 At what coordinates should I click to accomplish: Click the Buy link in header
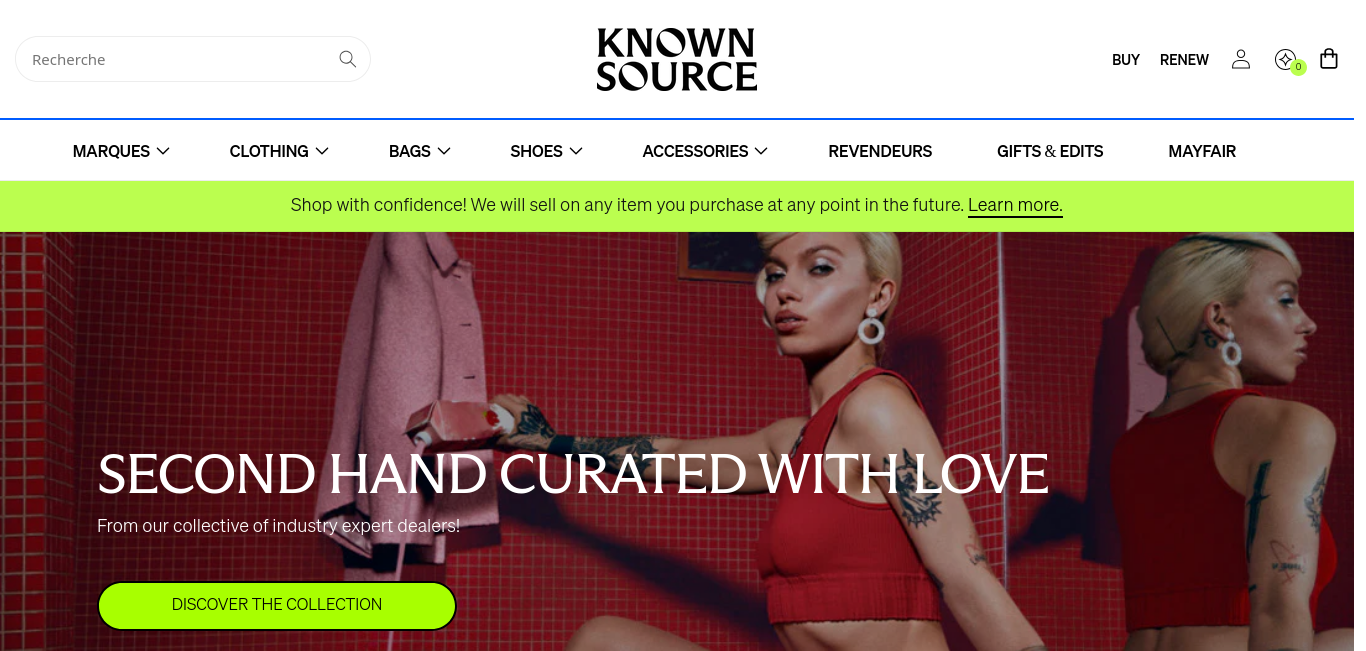coord(1126,60)
